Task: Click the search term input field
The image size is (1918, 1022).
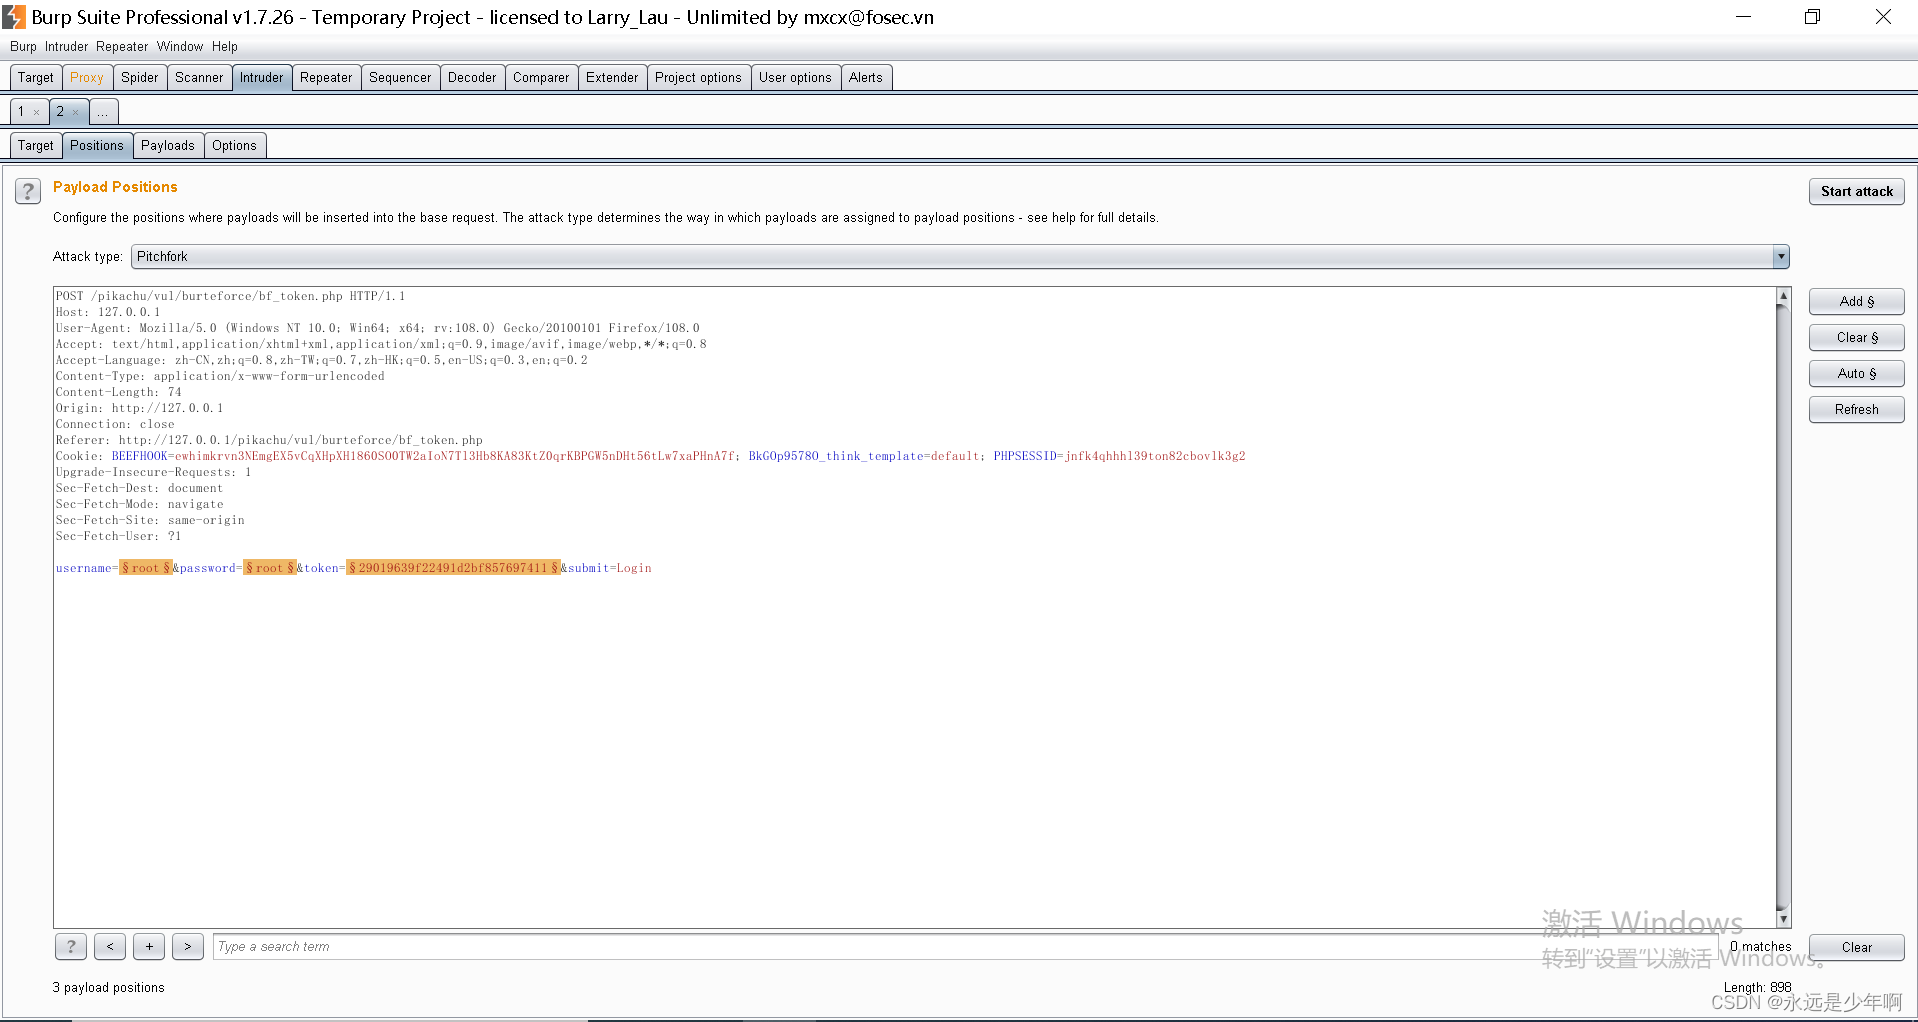Action: click(x=966, y=946)
